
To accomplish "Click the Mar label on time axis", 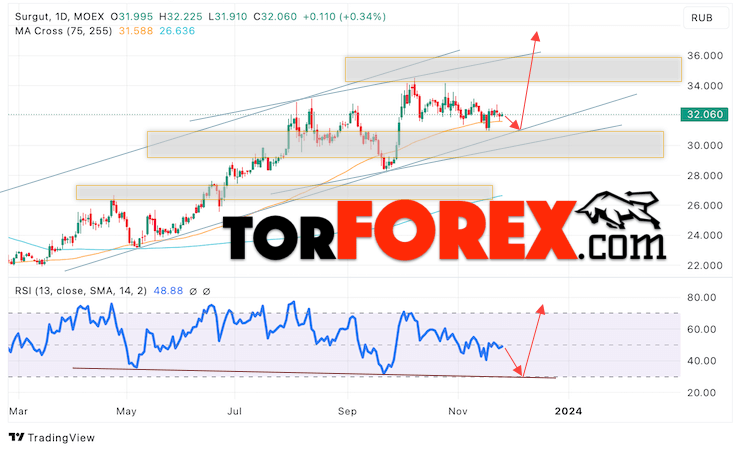I will 18,411.
